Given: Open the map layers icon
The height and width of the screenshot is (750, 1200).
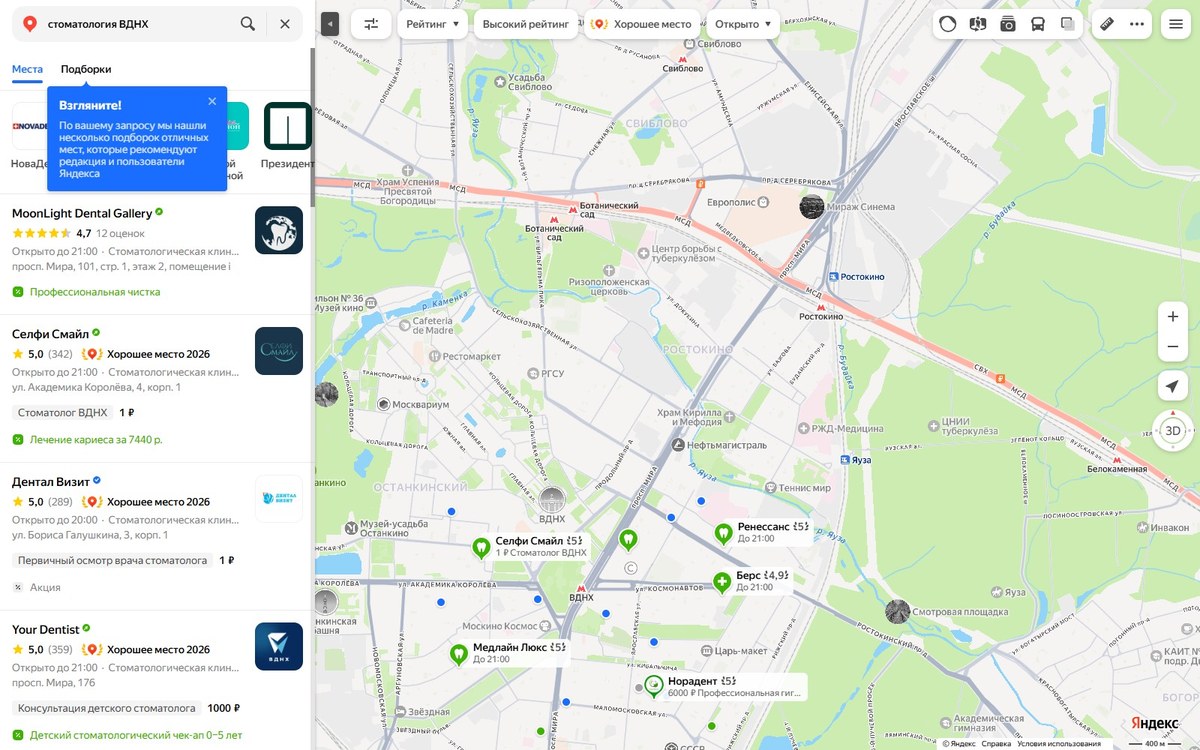Looking at the screenshot, I should (x=1068, y=24).
